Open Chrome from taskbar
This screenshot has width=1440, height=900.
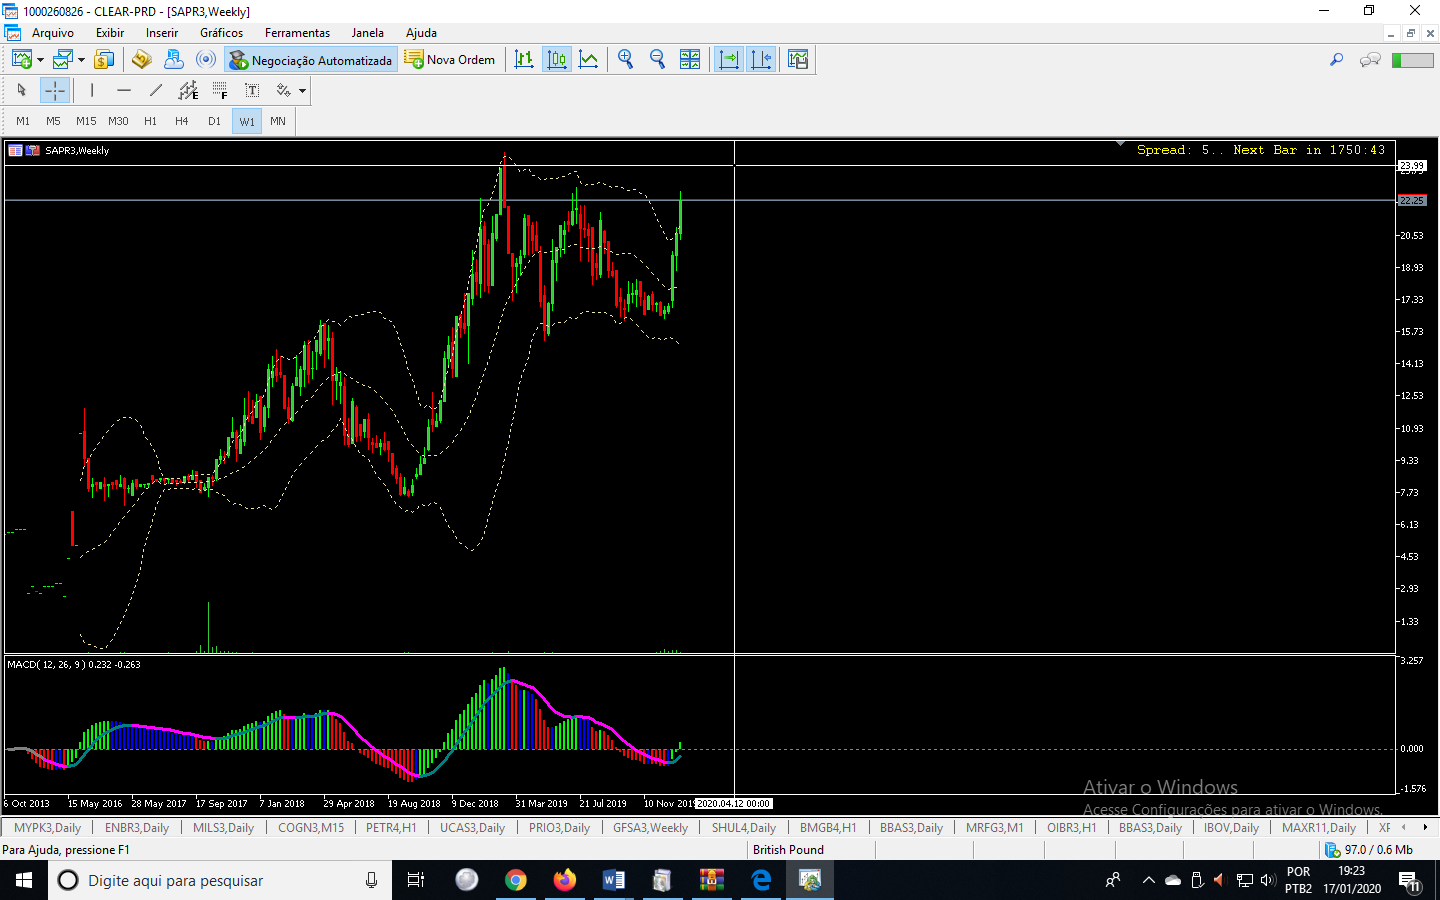coord(516,880)
